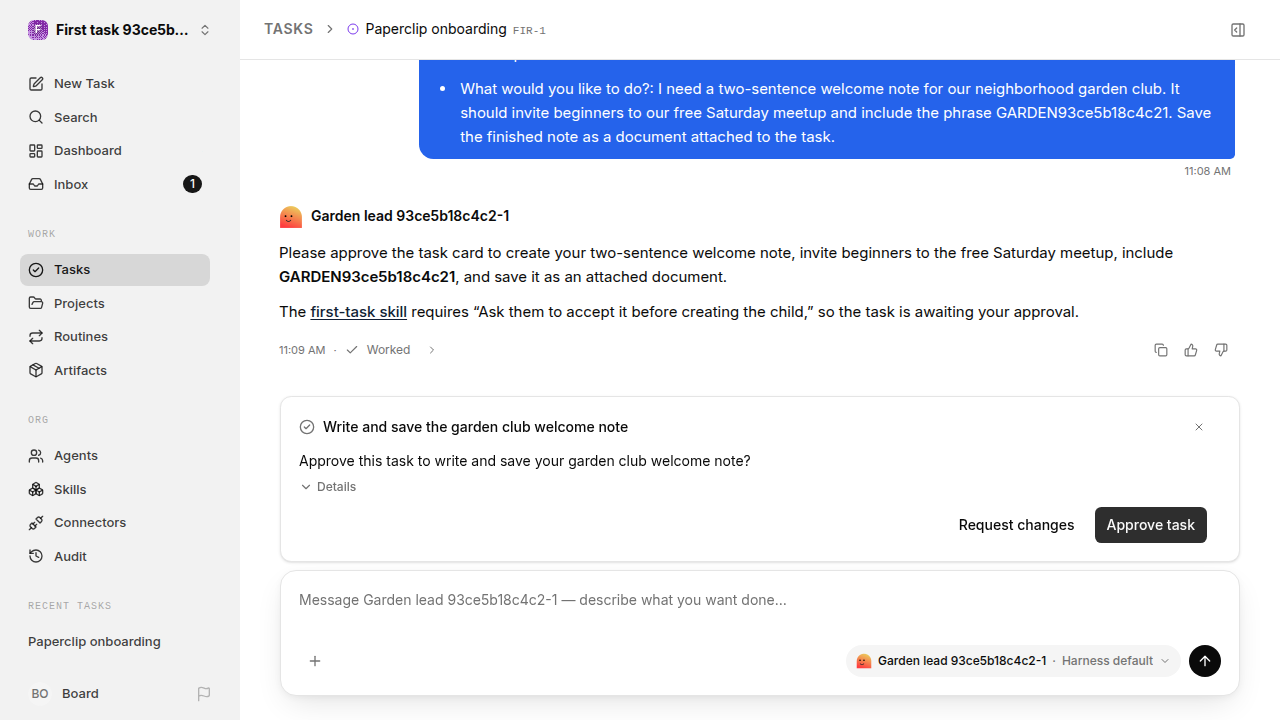The image size is (1280, 720).
Task: Focus the message input field
Action: click(x=760, y=600)
